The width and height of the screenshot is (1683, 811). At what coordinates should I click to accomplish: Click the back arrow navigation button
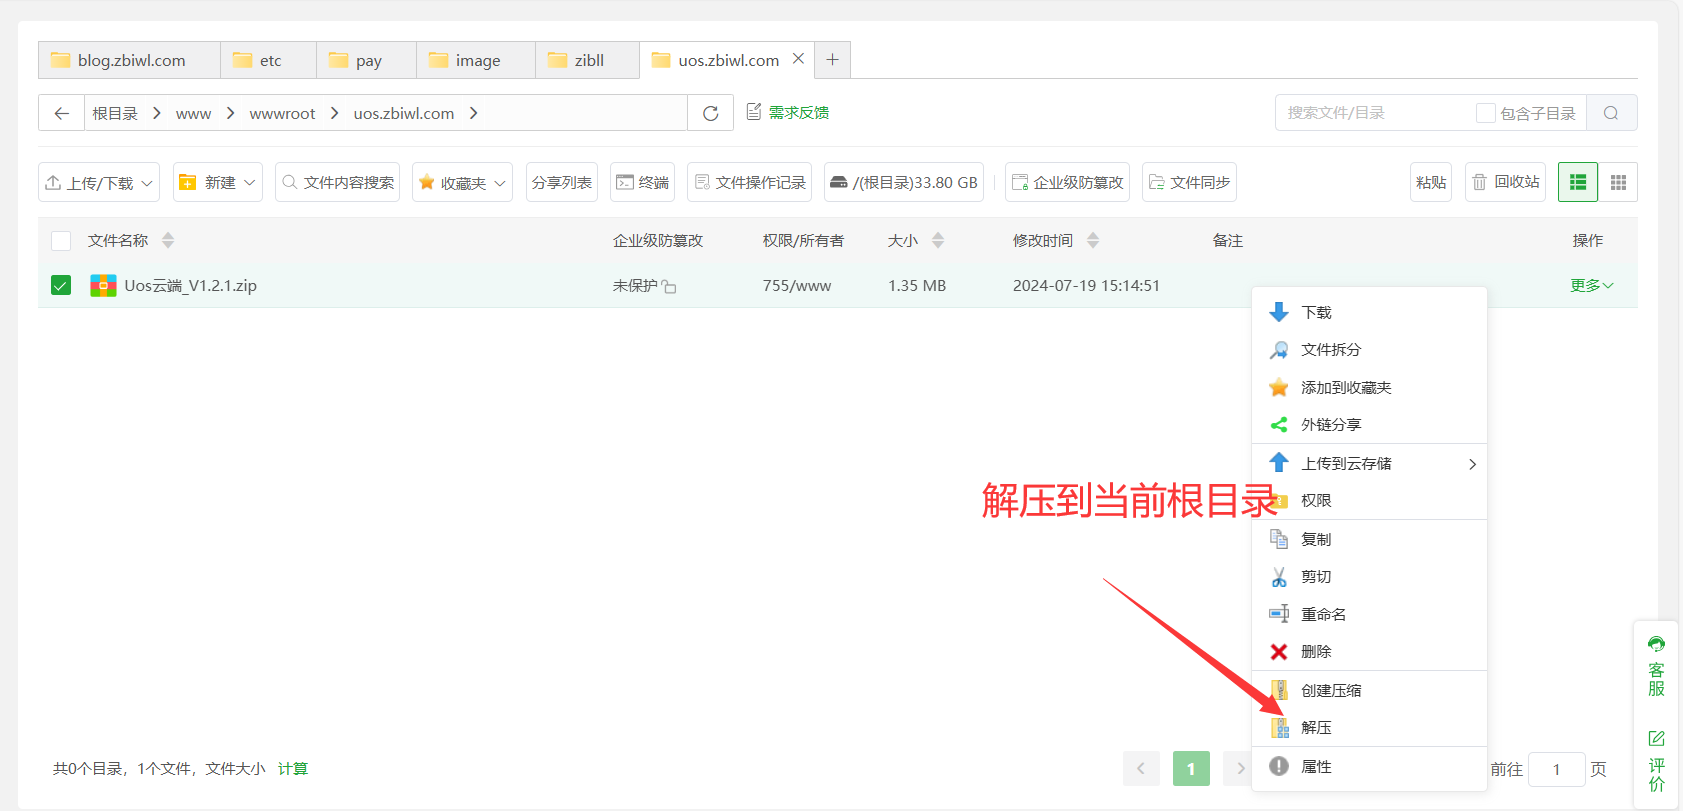(61, 113)
